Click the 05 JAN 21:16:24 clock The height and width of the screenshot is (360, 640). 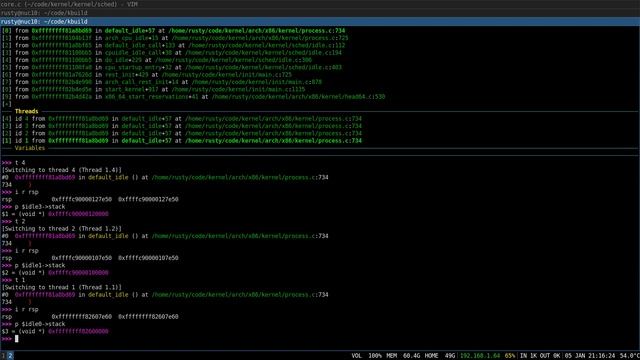(590, 356)
